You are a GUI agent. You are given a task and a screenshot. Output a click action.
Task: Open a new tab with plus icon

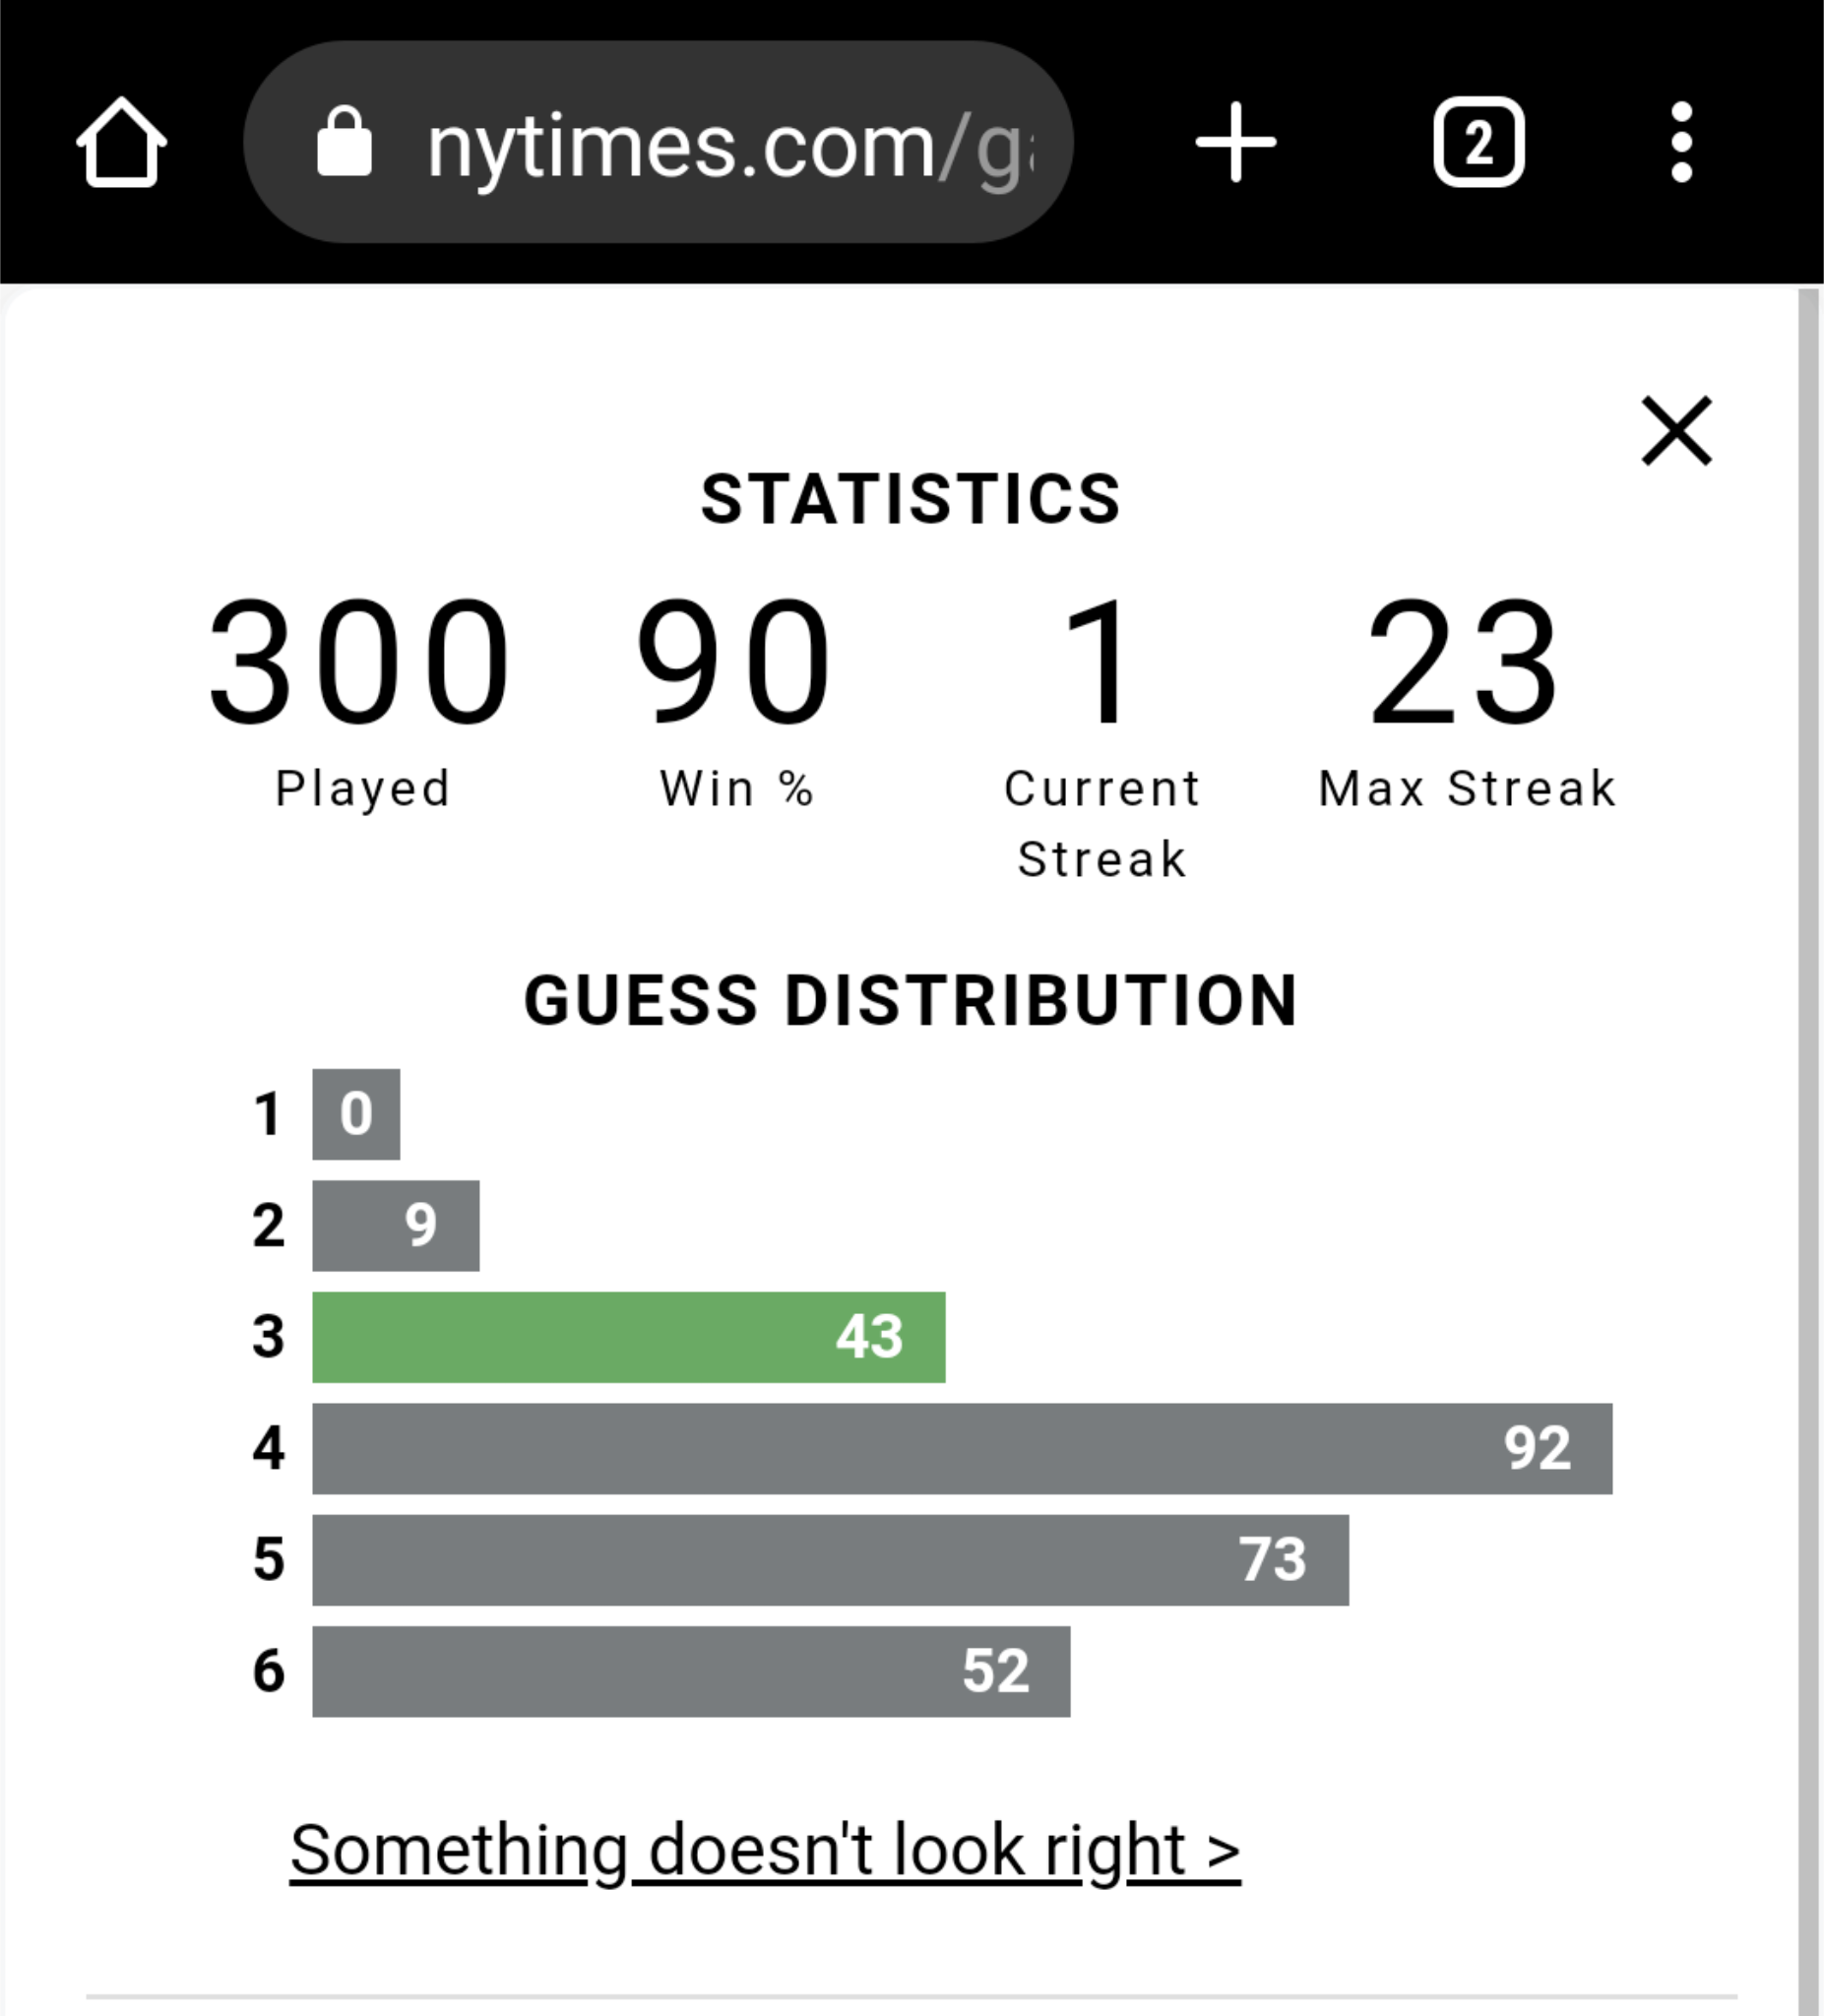click(1236, 142)
